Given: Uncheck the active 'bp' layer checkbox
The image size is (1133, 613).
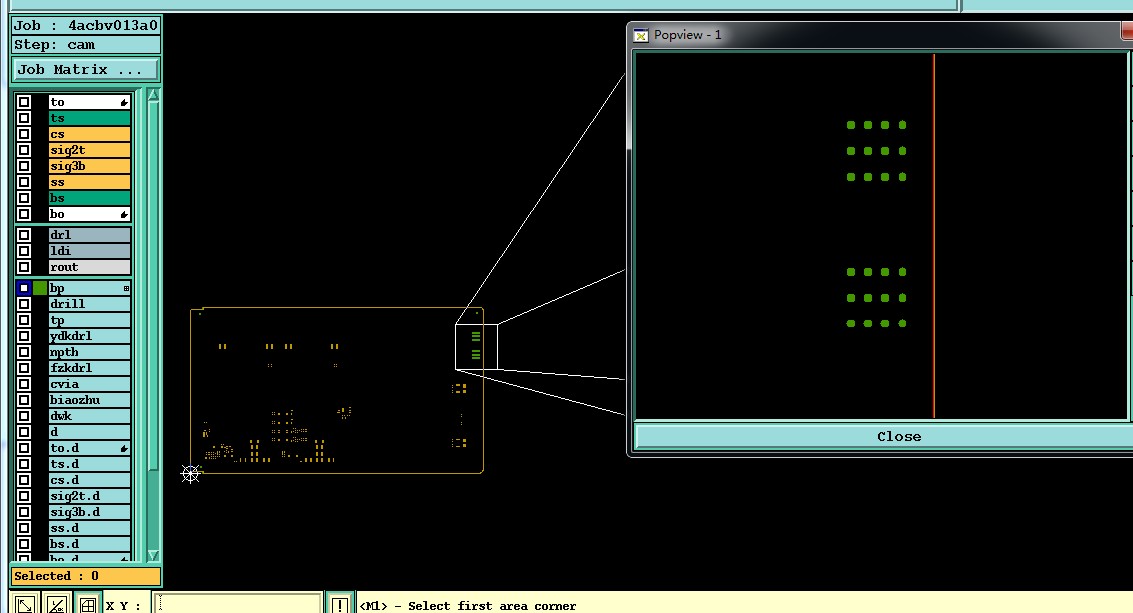Looking at the screenshot, I should tap(24, 288).
